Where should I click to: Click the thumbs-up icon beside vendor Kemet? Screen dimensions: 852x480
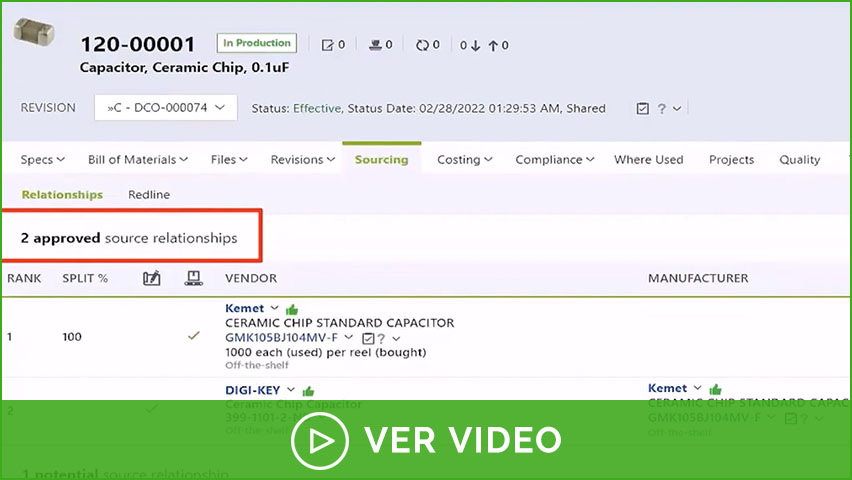[292, 309]
